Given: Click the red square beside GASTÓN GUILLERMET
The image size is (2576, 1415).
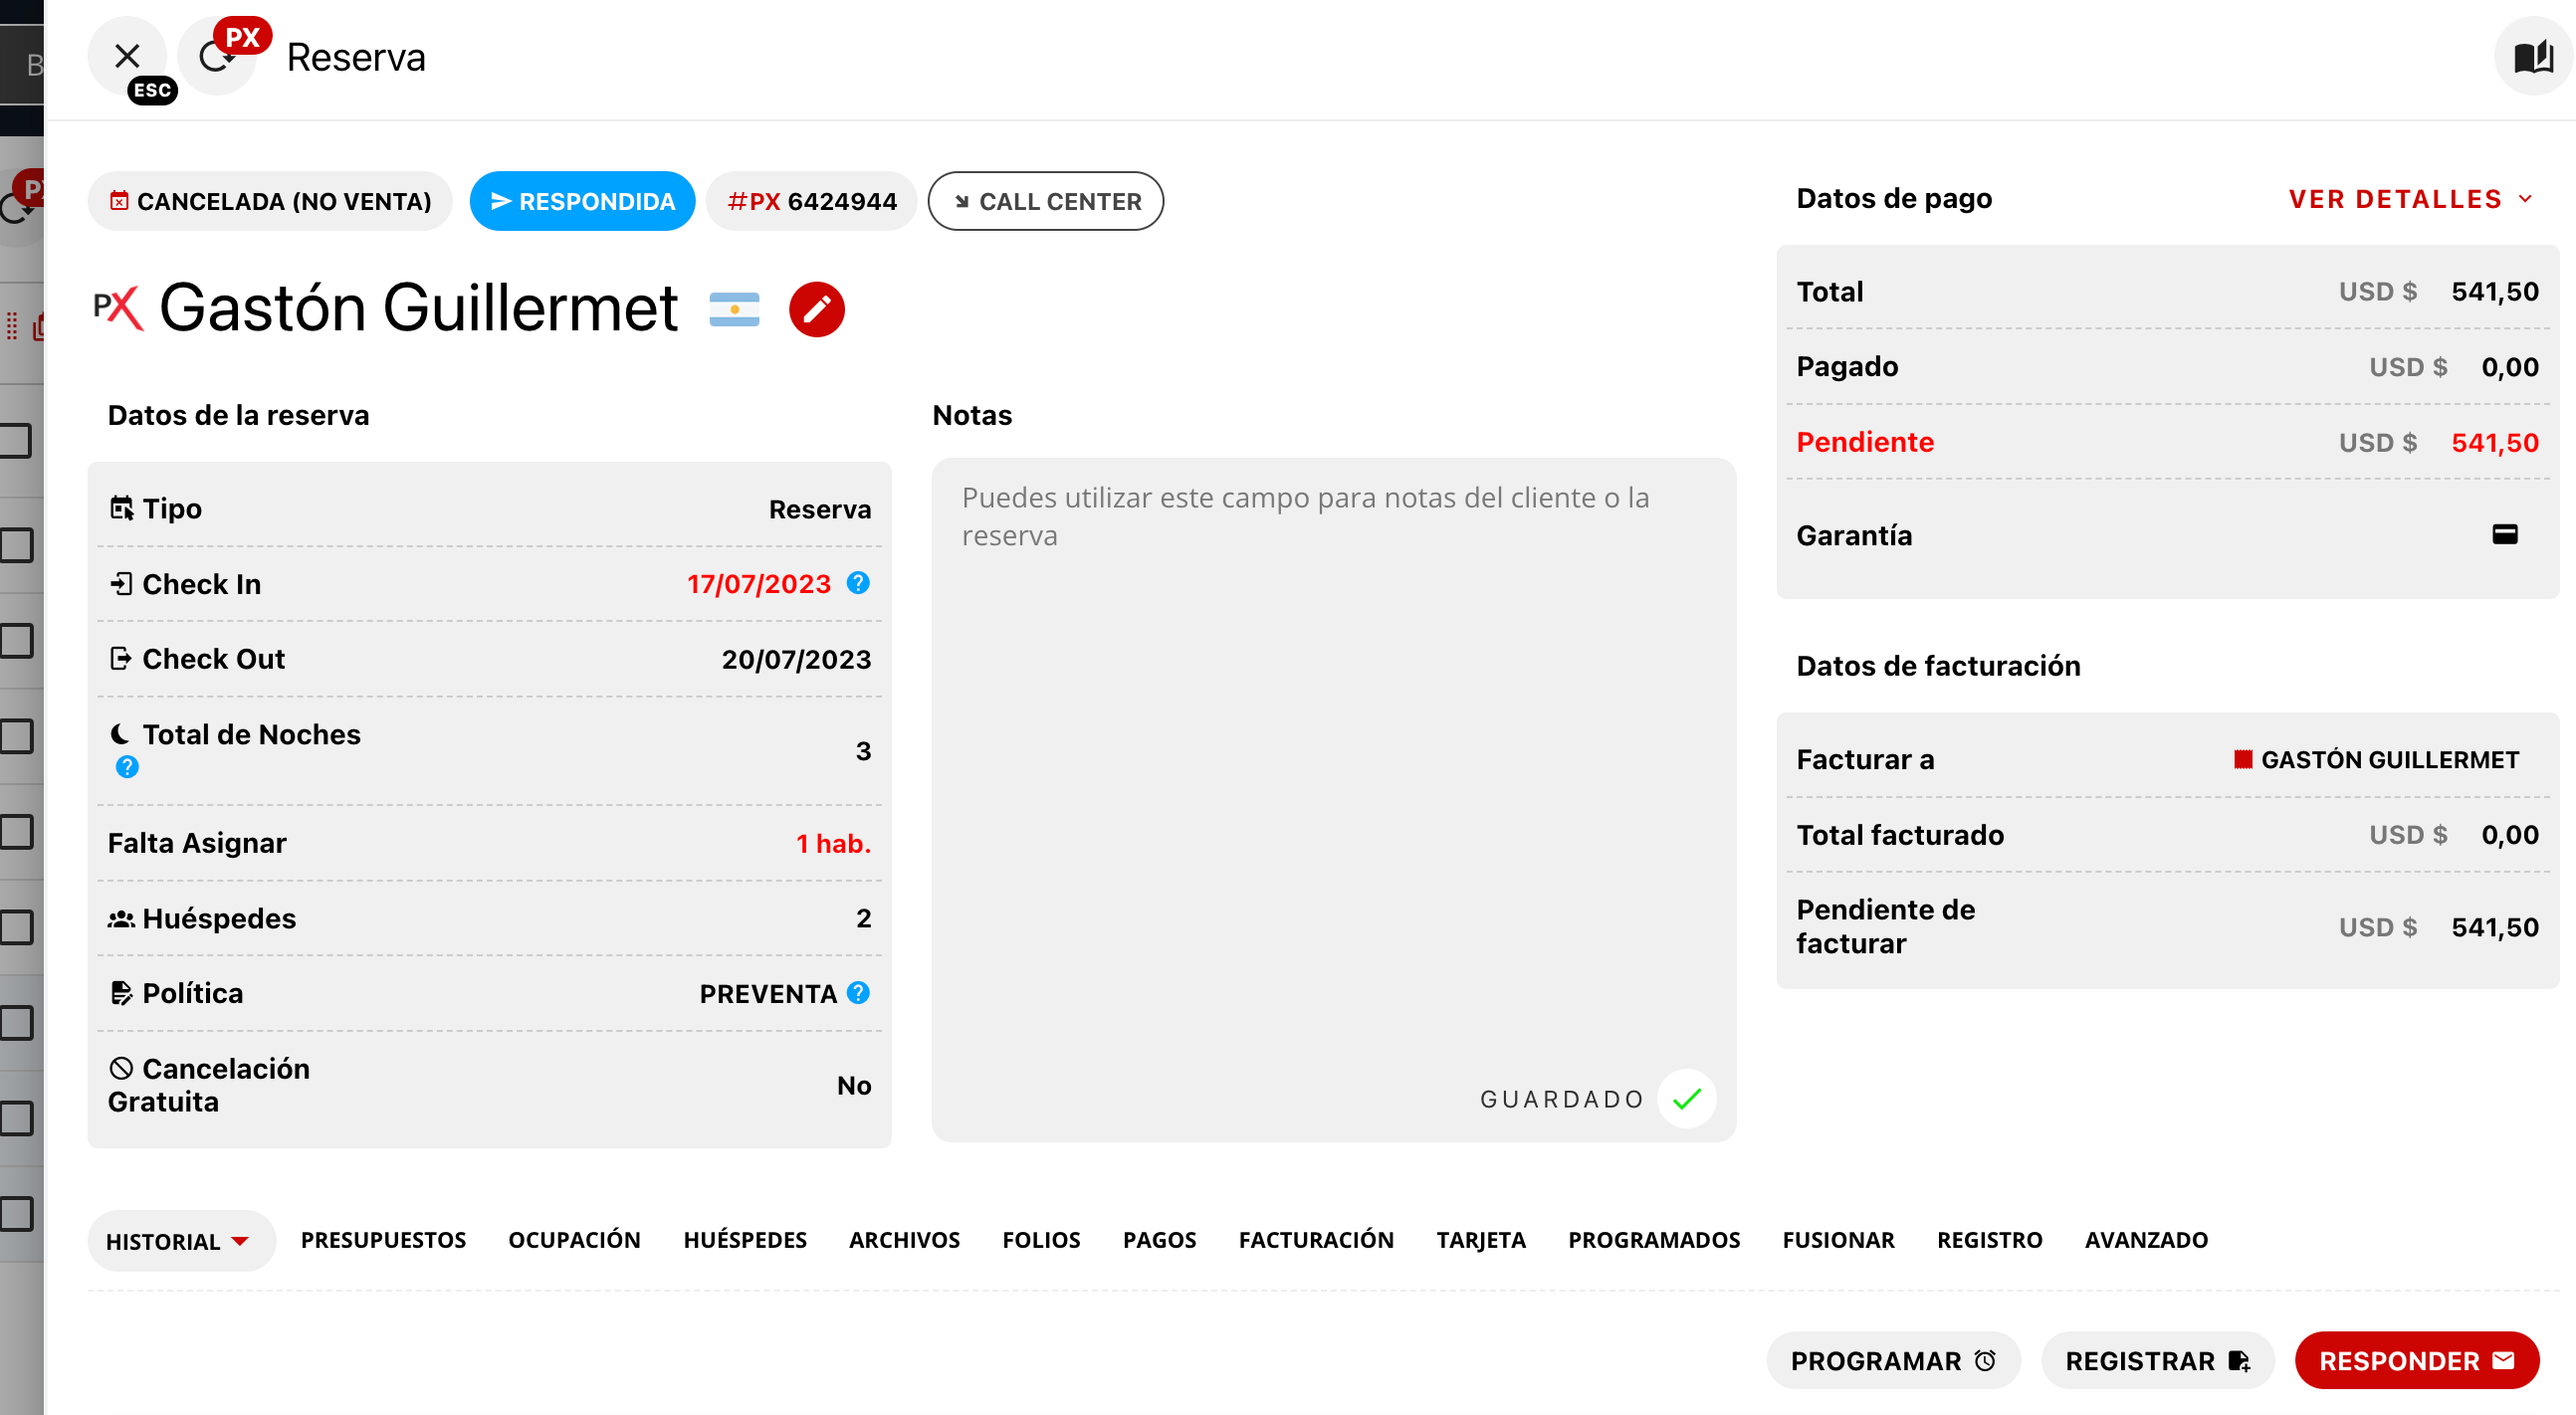Looking at the screenshot, I should tap(2243, 760).
